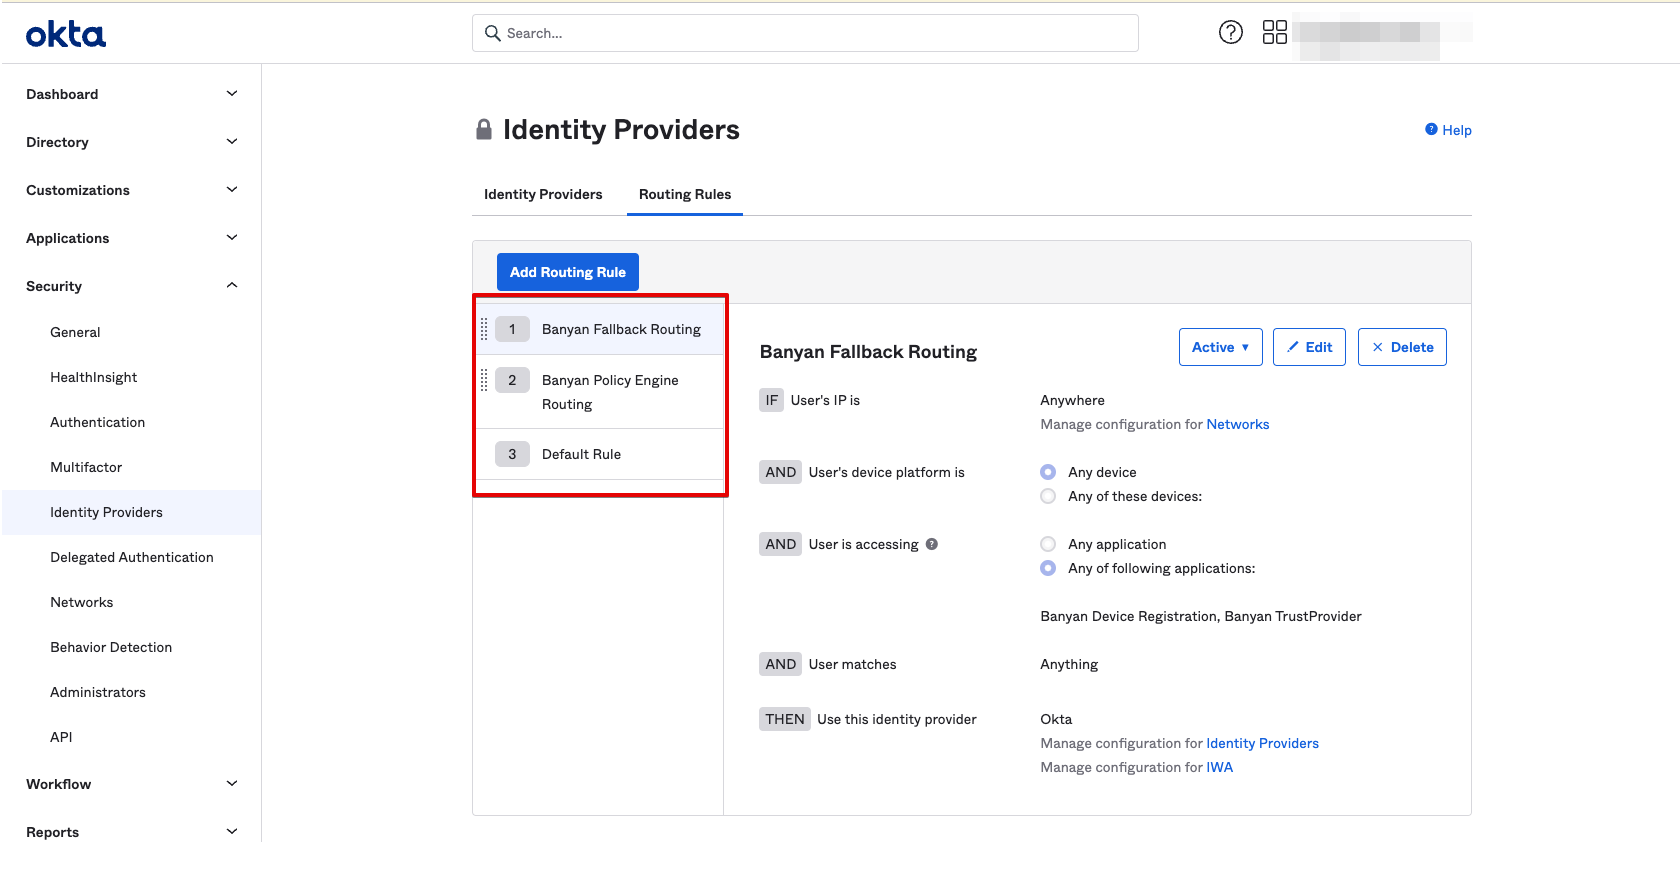
Task: Edit the Banyan Fallback Routing rule
Action: (1309, 347)
